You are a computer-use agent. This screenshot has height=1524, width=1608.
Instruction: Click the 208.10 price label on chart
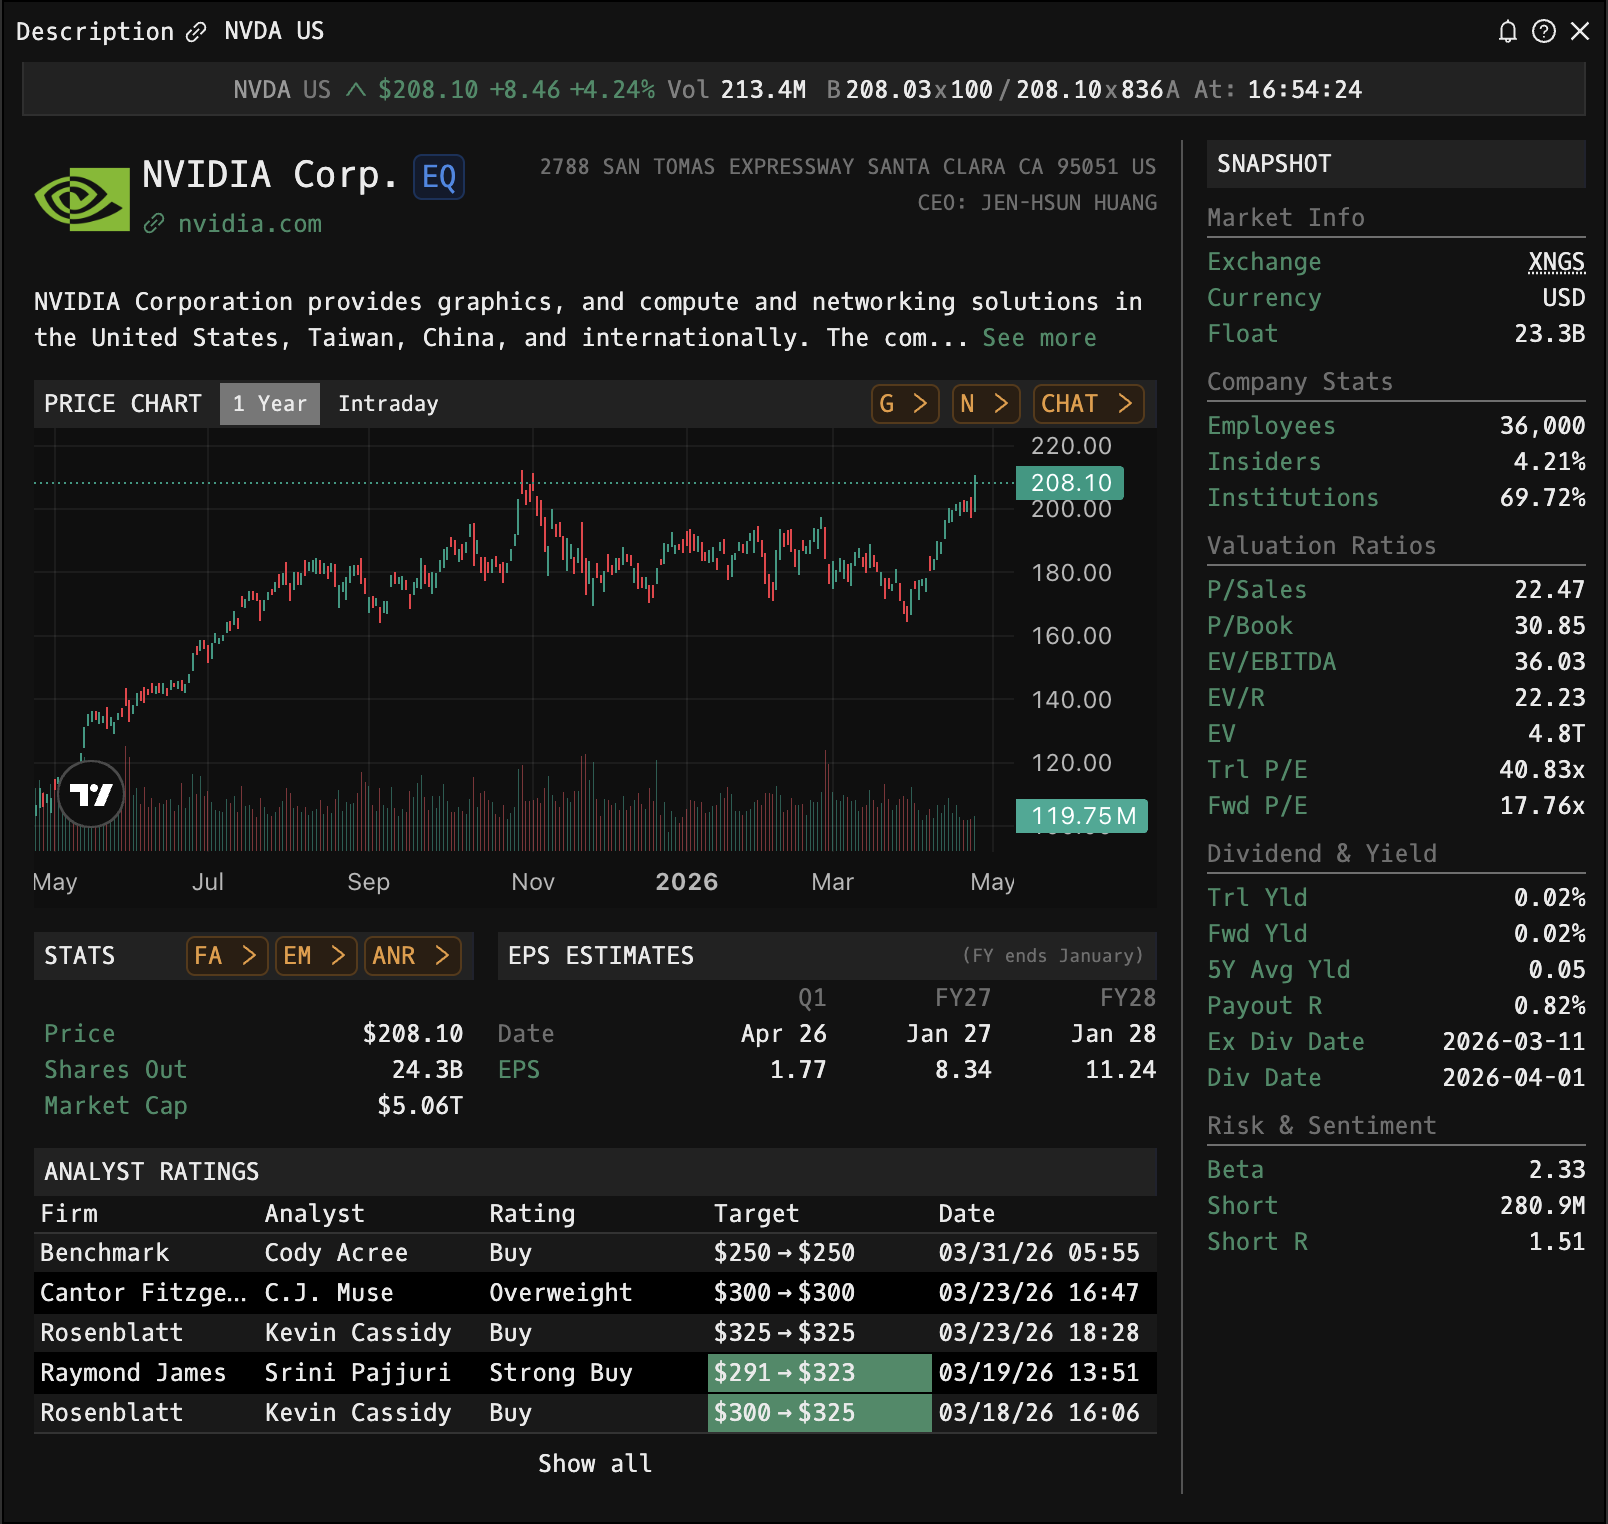1070,483
